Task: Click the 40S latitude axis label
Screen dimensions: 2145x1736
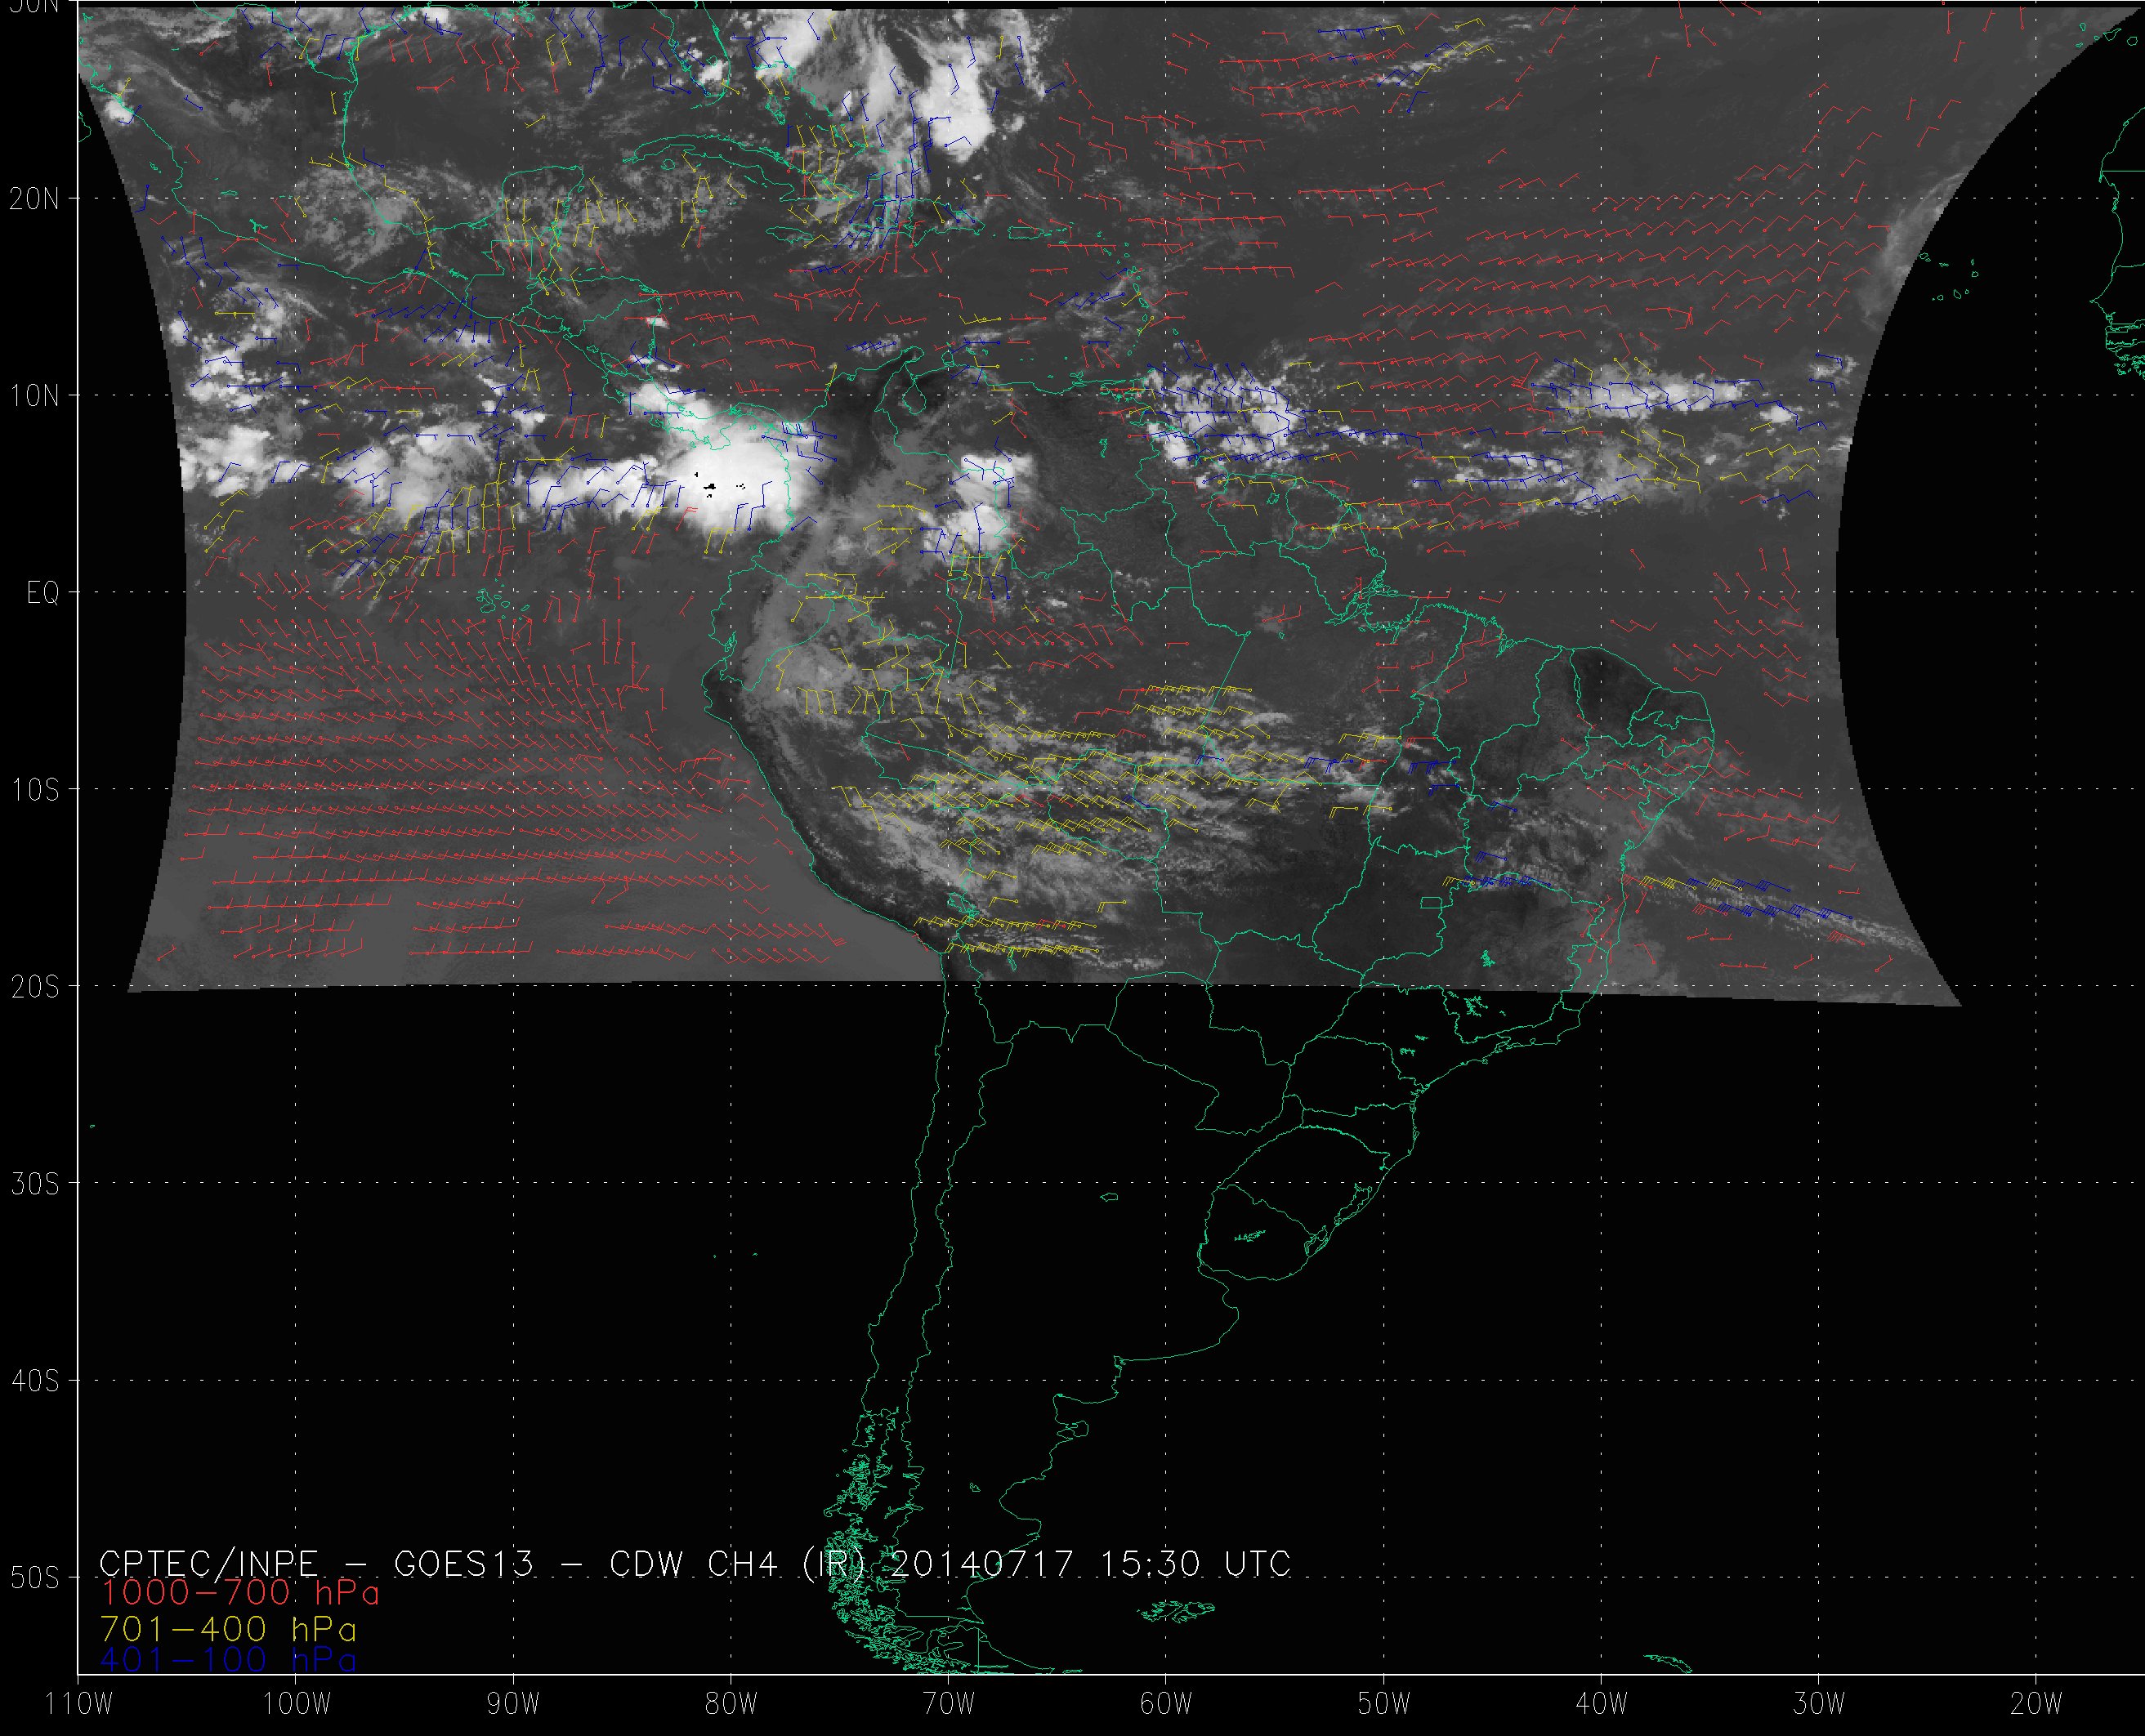Action: pos(34,1381)
